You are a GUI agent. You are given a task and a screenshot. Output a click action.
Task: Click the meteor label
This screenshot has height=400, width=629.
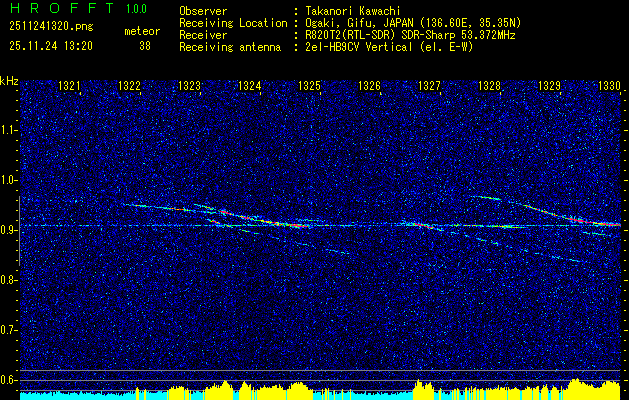[x=142, y=31]
